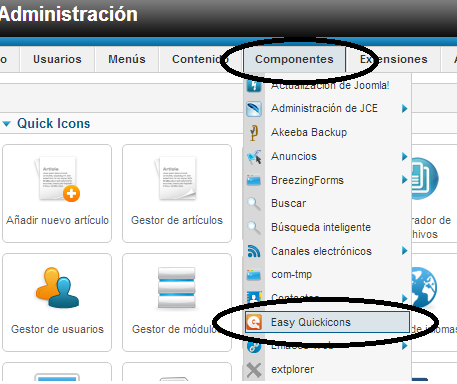Click Gestor de usuarios people icon
The width and height of the screenshot is (457, 384).
click(x=57, y=287)
